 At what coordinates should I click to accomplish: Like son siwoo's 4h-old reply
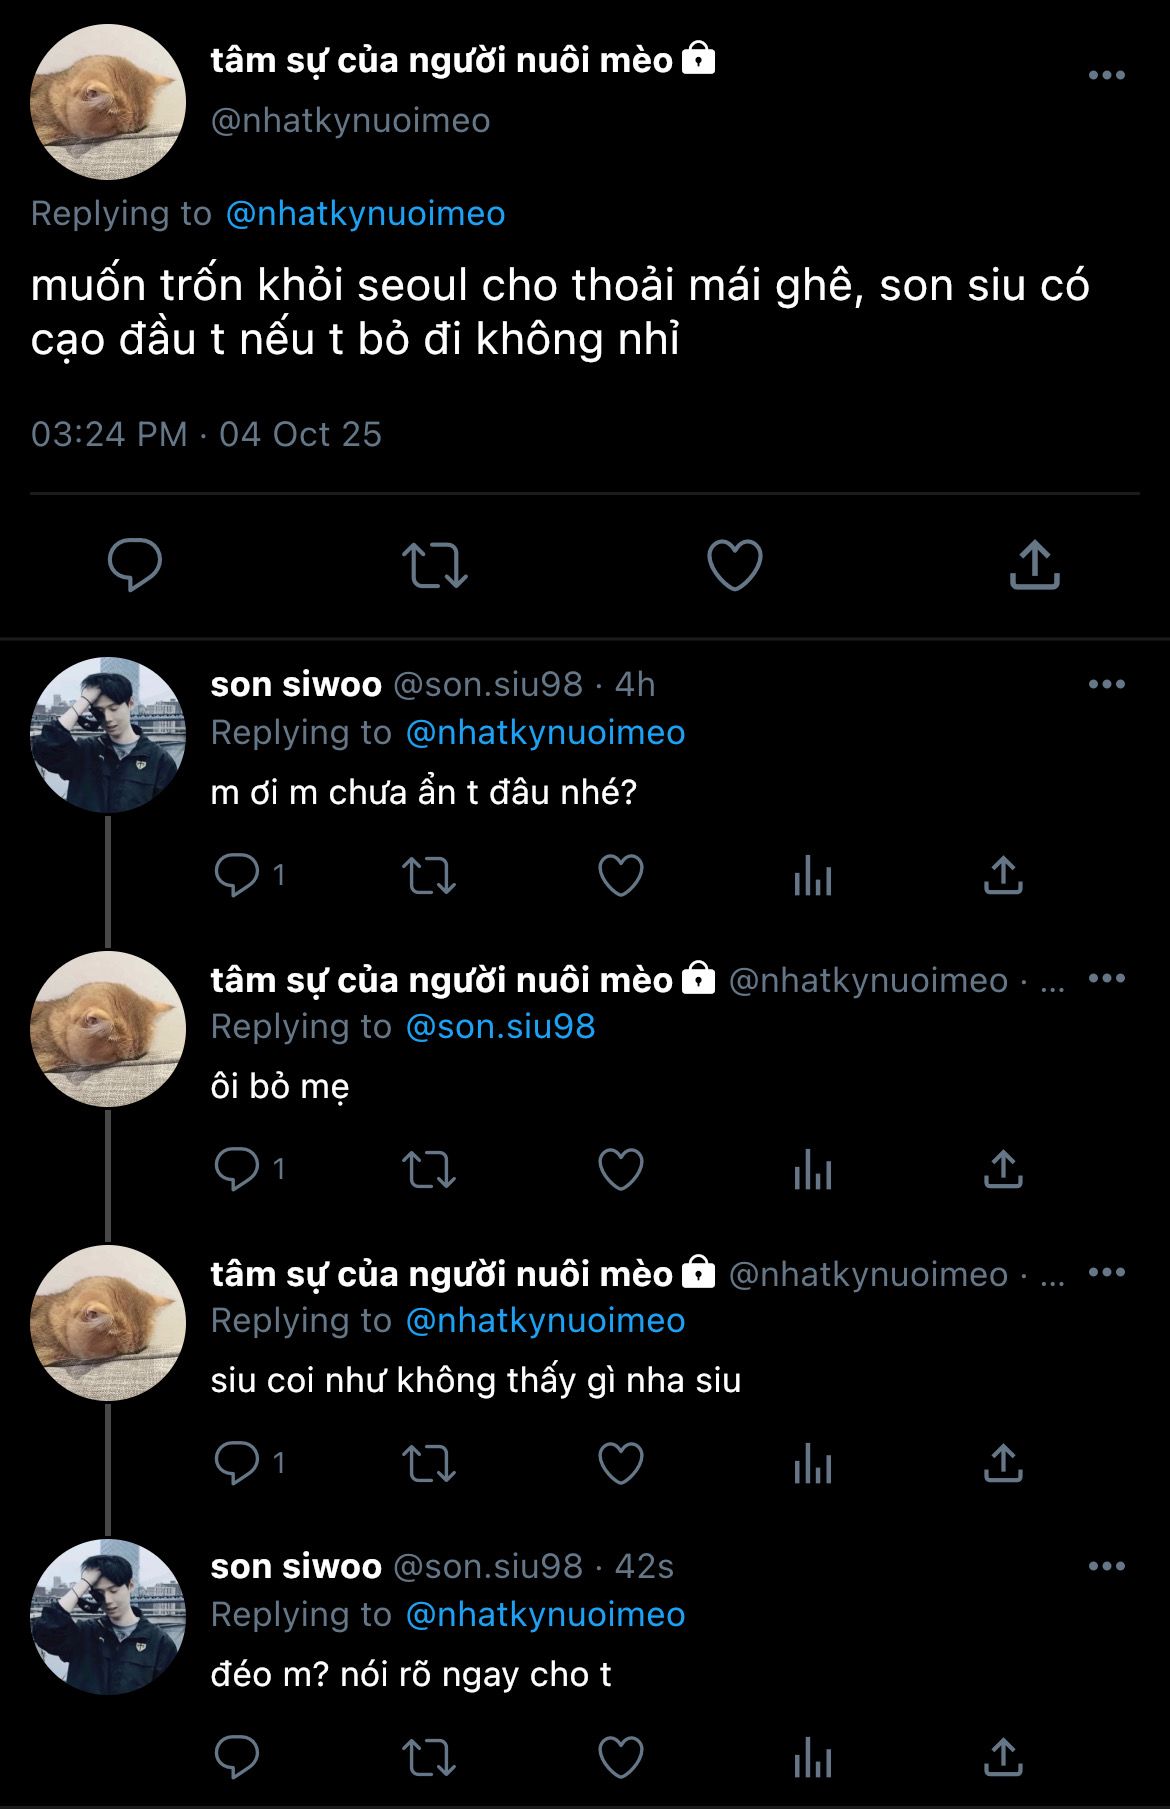[620, 876]
